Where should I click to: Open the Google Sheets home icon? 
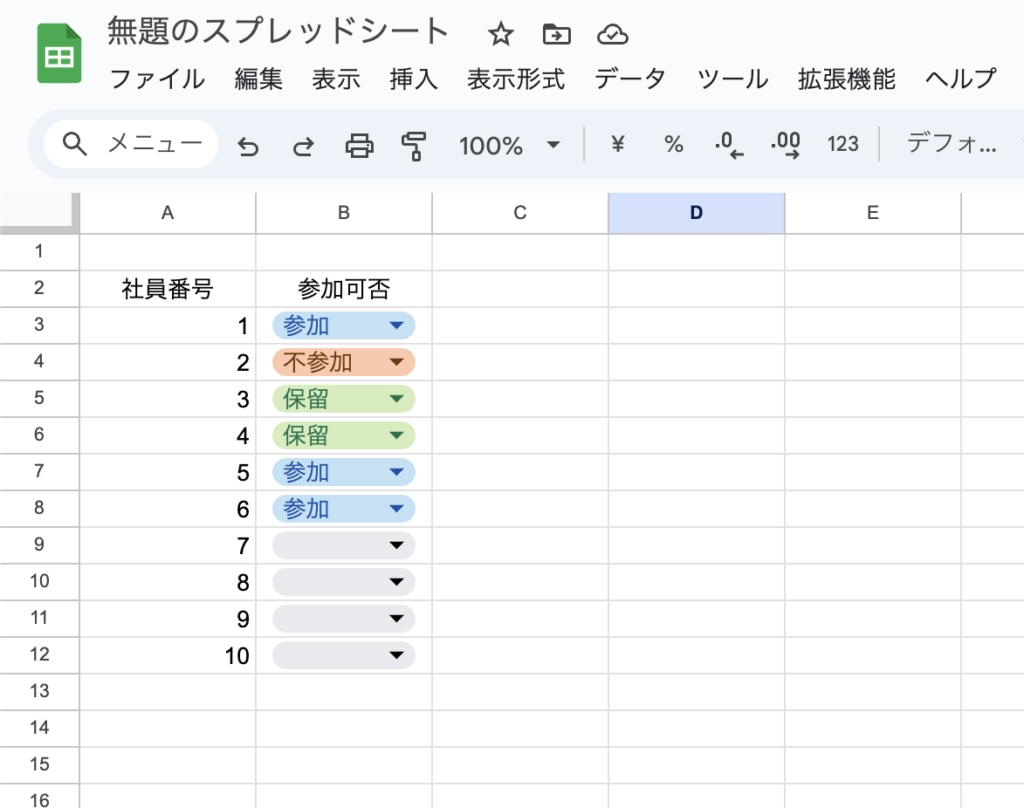tap(59, 54)
